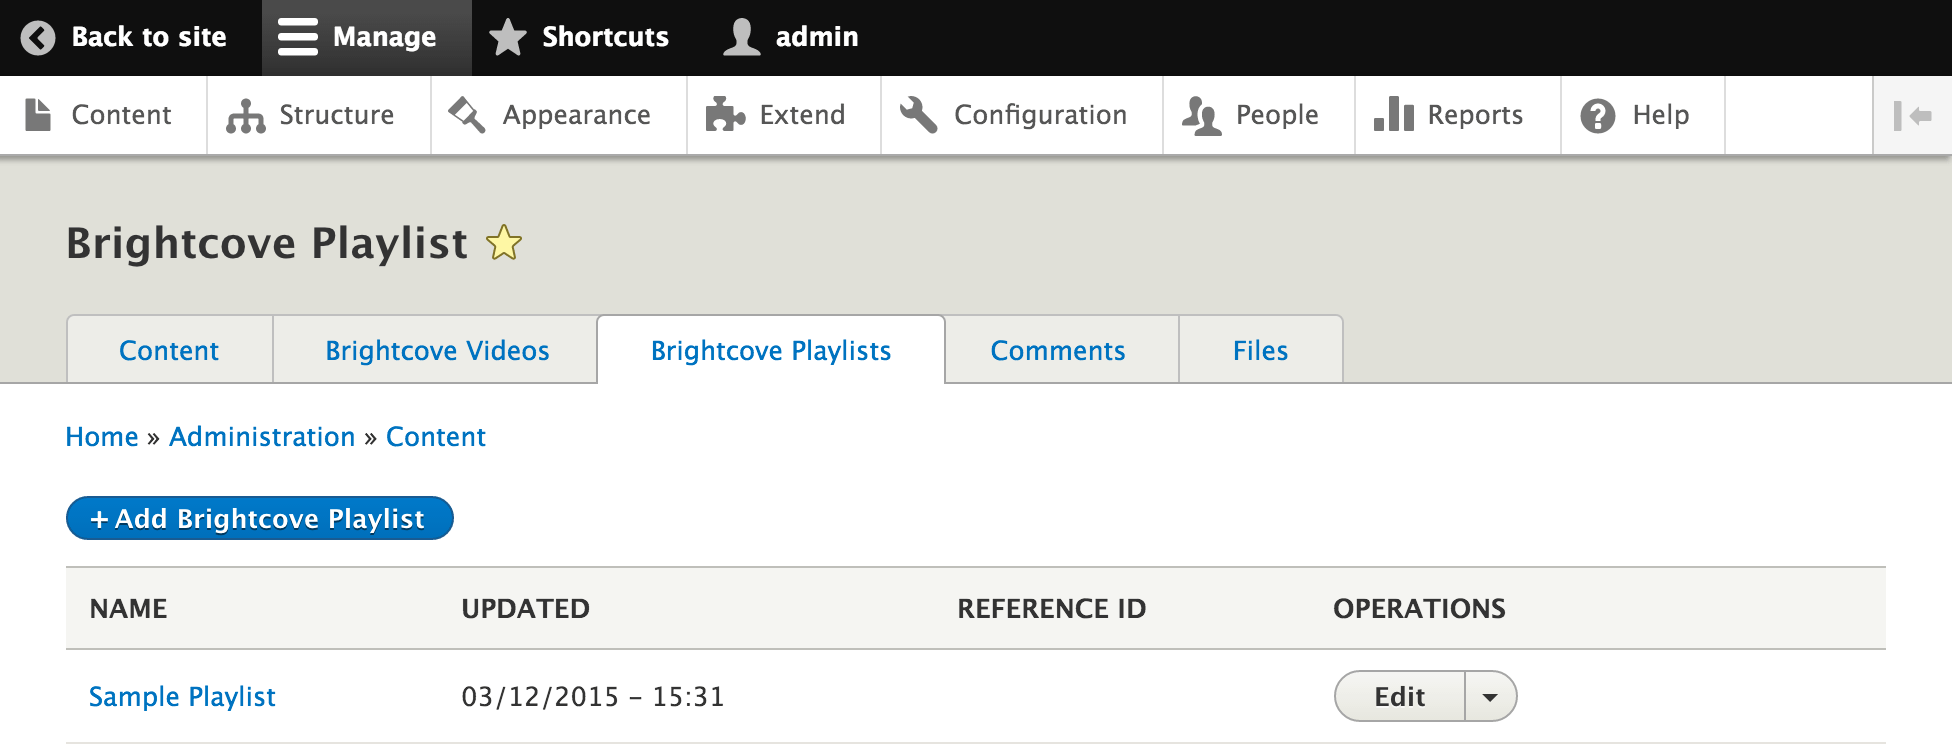
Task: Select the Brightcove Playlists tab
Action: pyautogui.click(x=771, y=350)
